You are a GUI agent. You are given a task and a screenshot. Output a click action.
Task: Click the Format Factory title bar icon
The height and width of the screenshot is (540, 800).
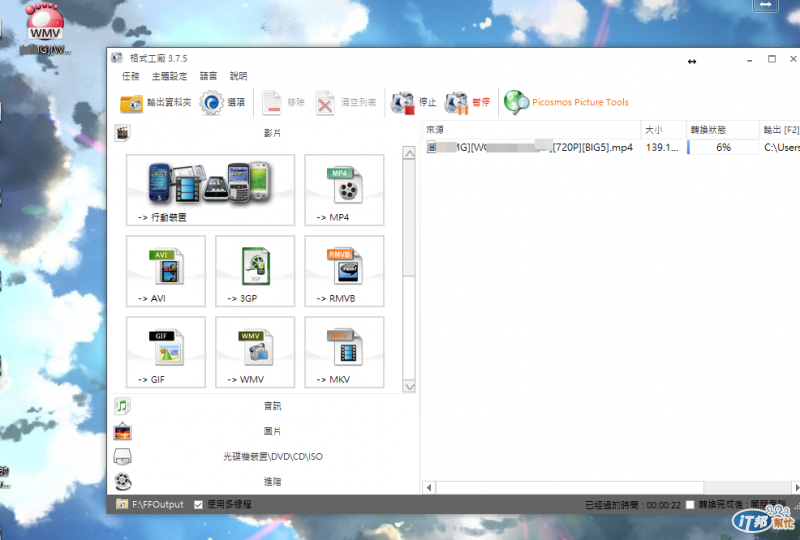point(117,58)
